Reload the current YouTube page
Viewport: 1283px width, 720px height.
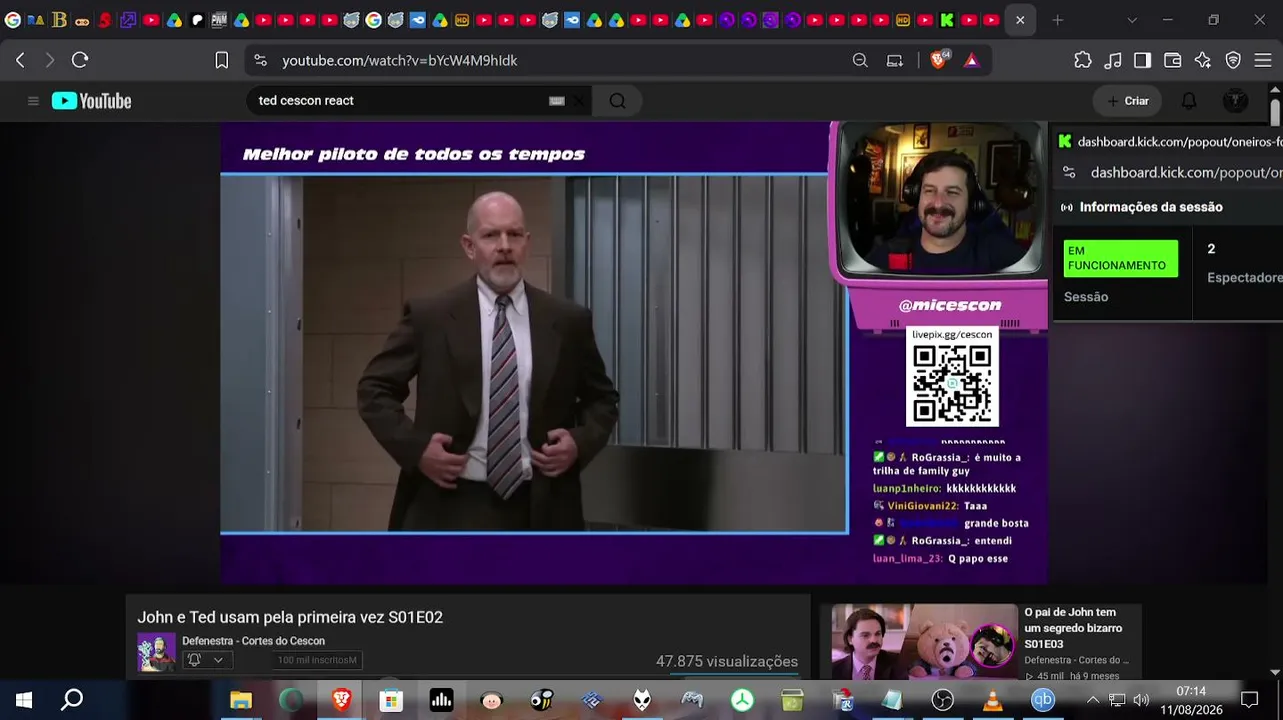80,60
